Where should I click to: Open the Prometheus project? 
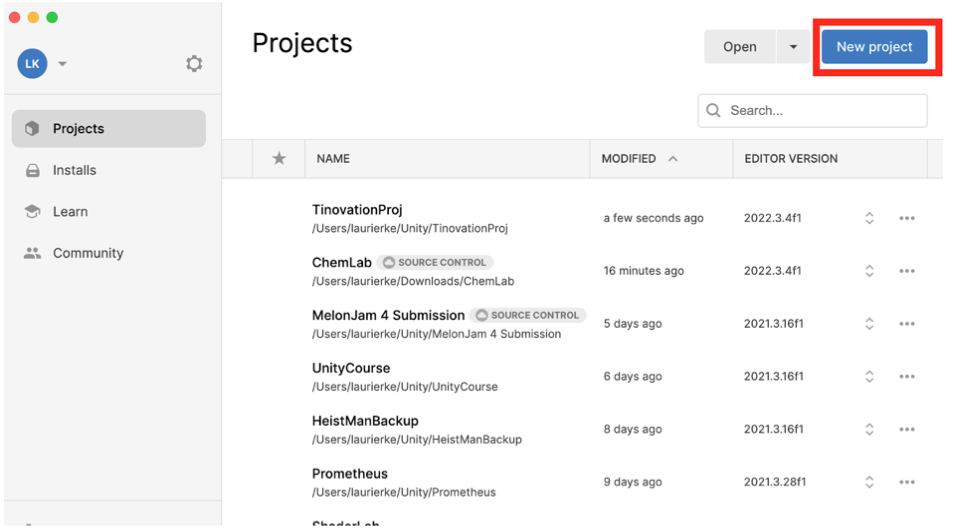[x=349, y=474]
